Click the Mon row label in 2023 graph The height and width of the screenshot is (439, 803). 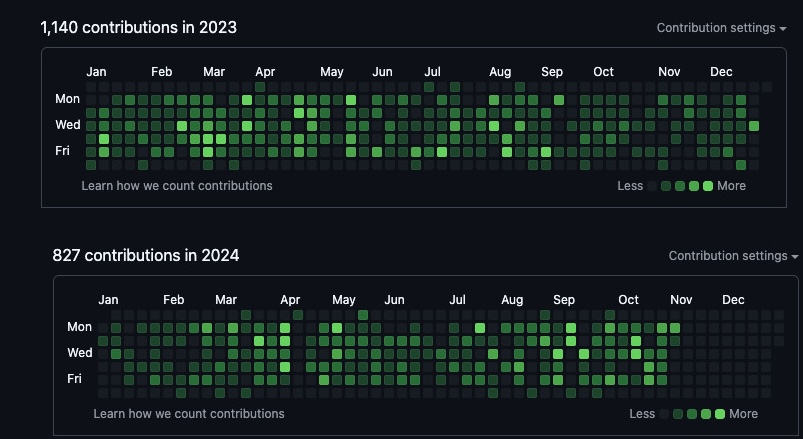tap(67, 99)
